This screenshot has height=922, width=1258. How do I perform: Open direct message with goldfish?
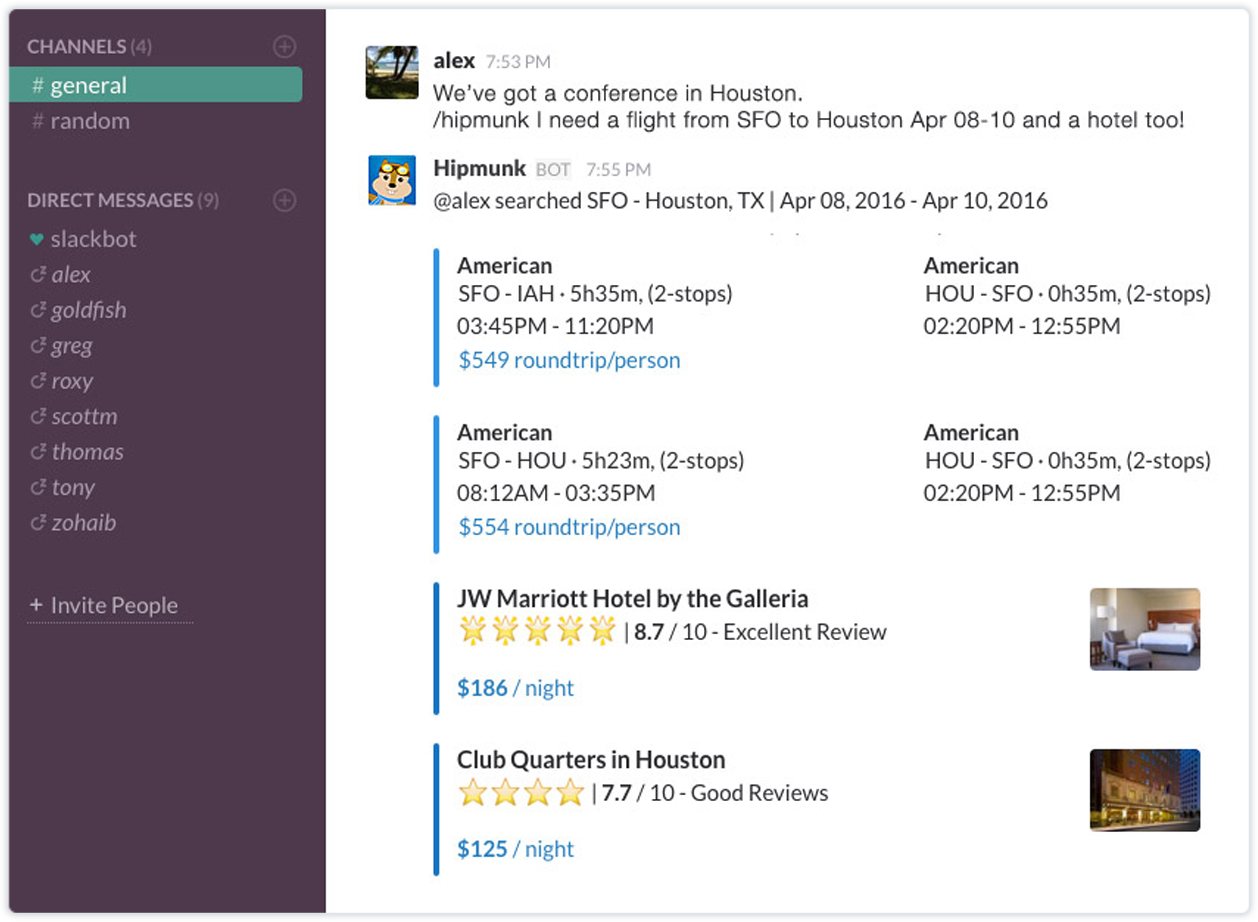coord(89,311)
